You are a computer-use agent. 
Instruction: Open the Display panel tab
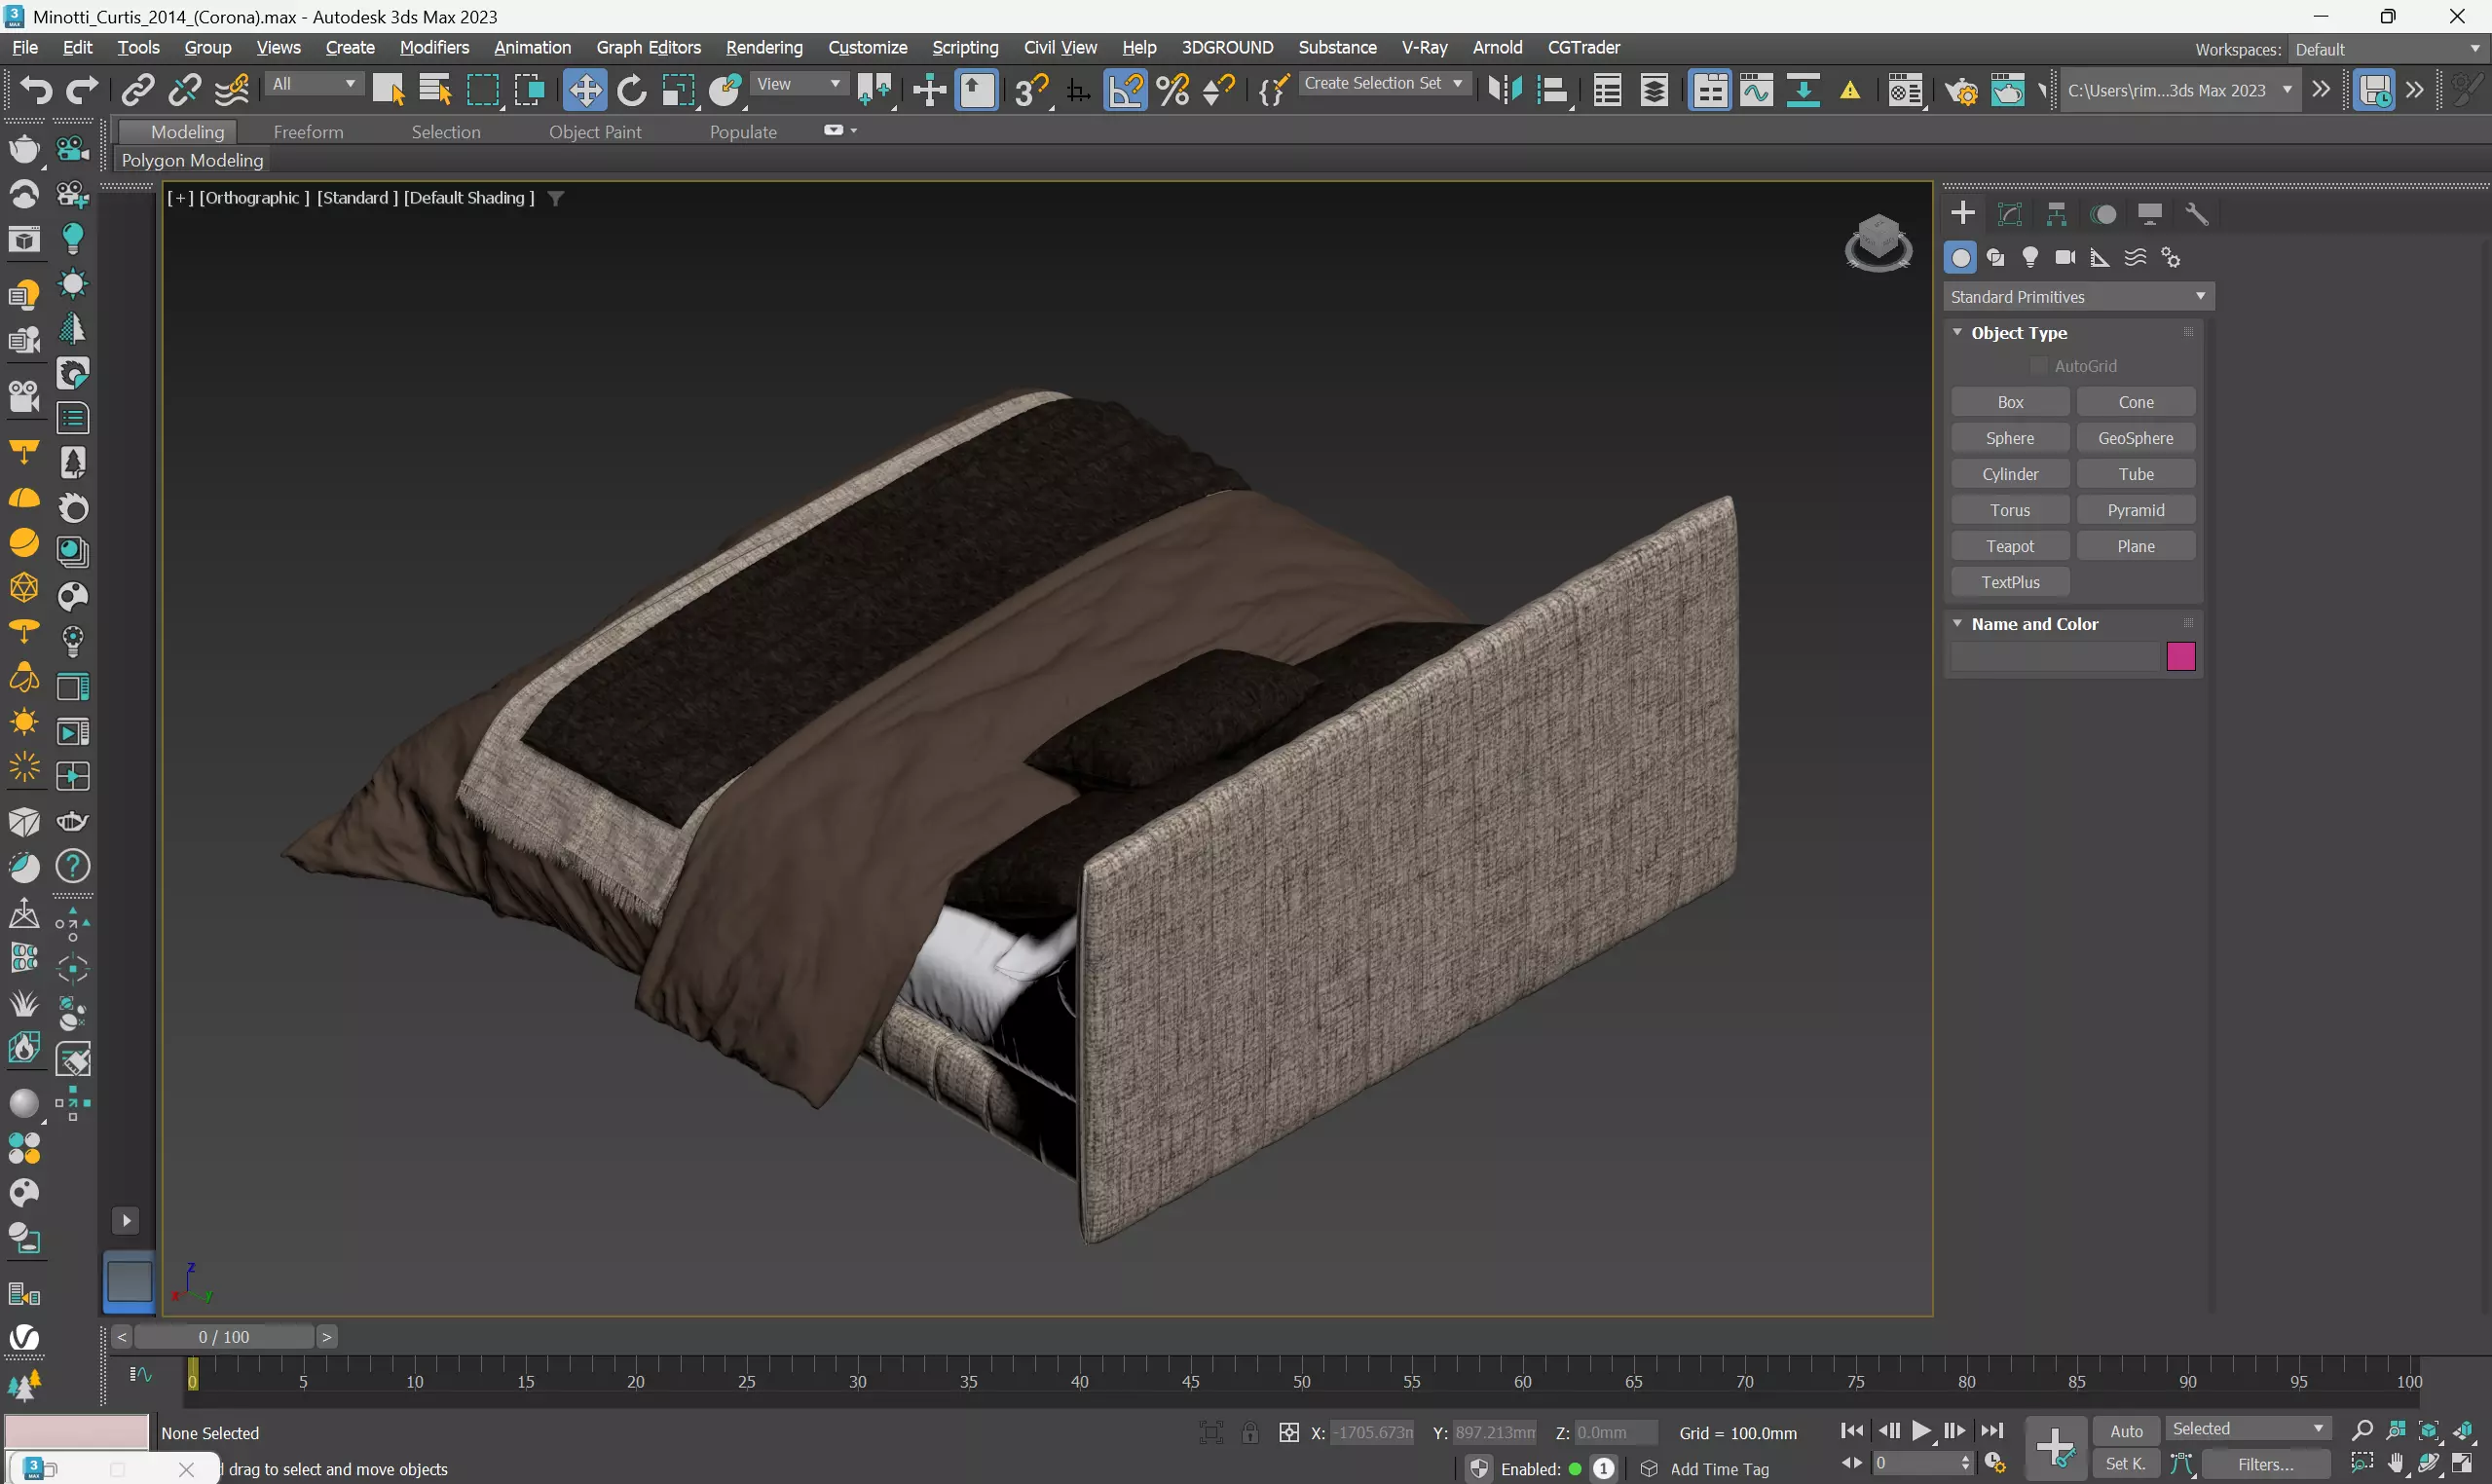[x=2149, y=214]
